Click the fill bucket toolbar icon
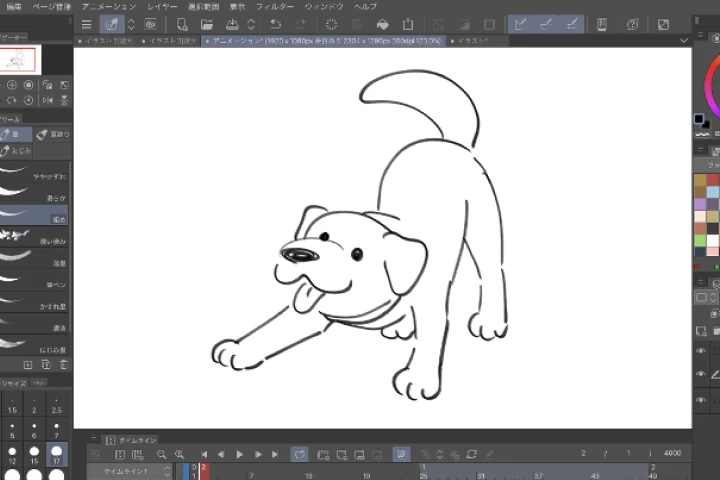 (383, 24)
